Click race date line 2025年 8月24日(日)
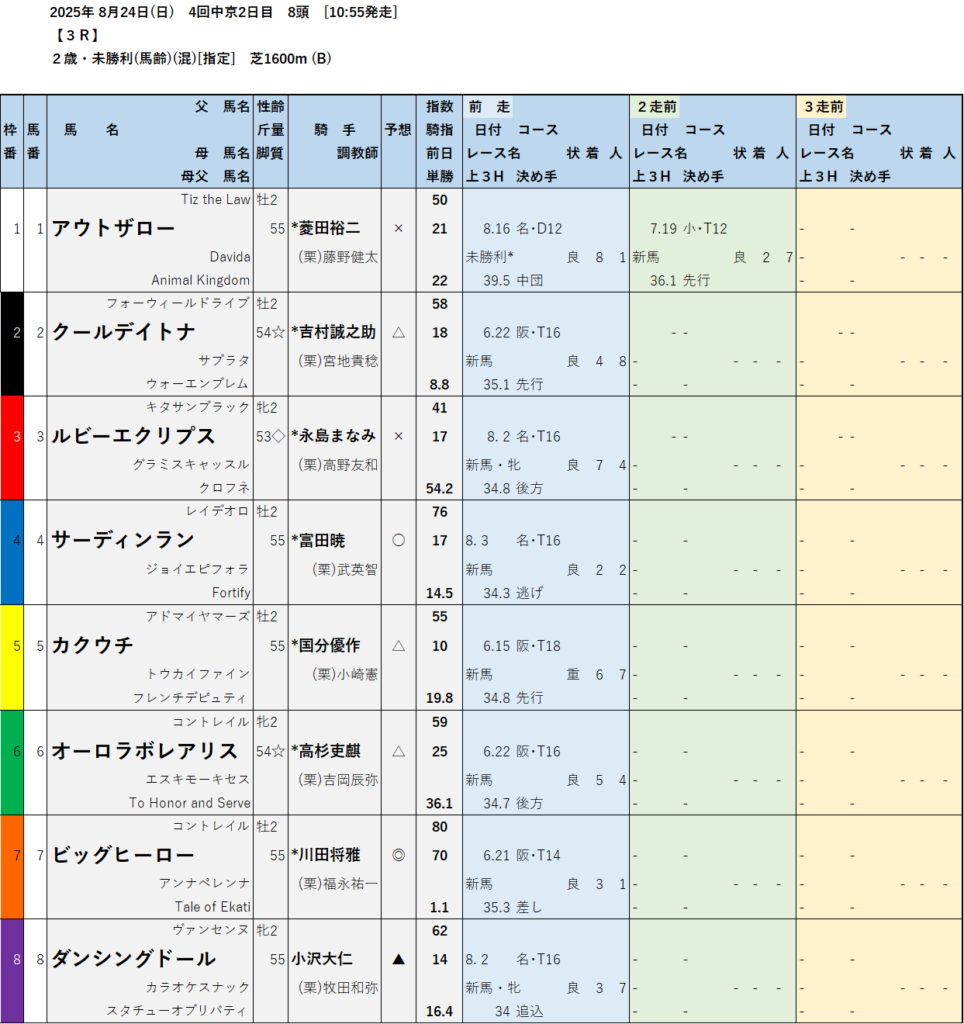The width and height of the screenshot is (964, 1024). (x=112, y=12)
